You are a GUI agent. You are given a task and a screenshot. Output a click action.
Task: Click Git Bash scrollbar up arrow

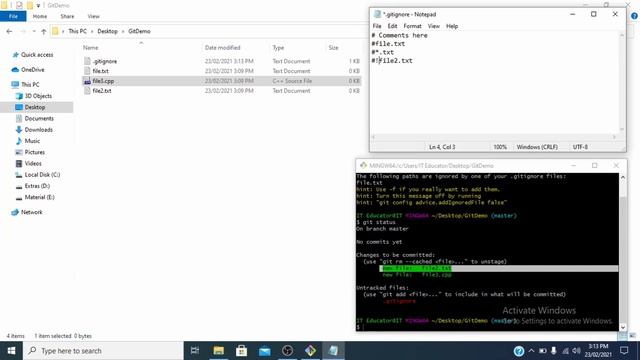pos(622,178)
